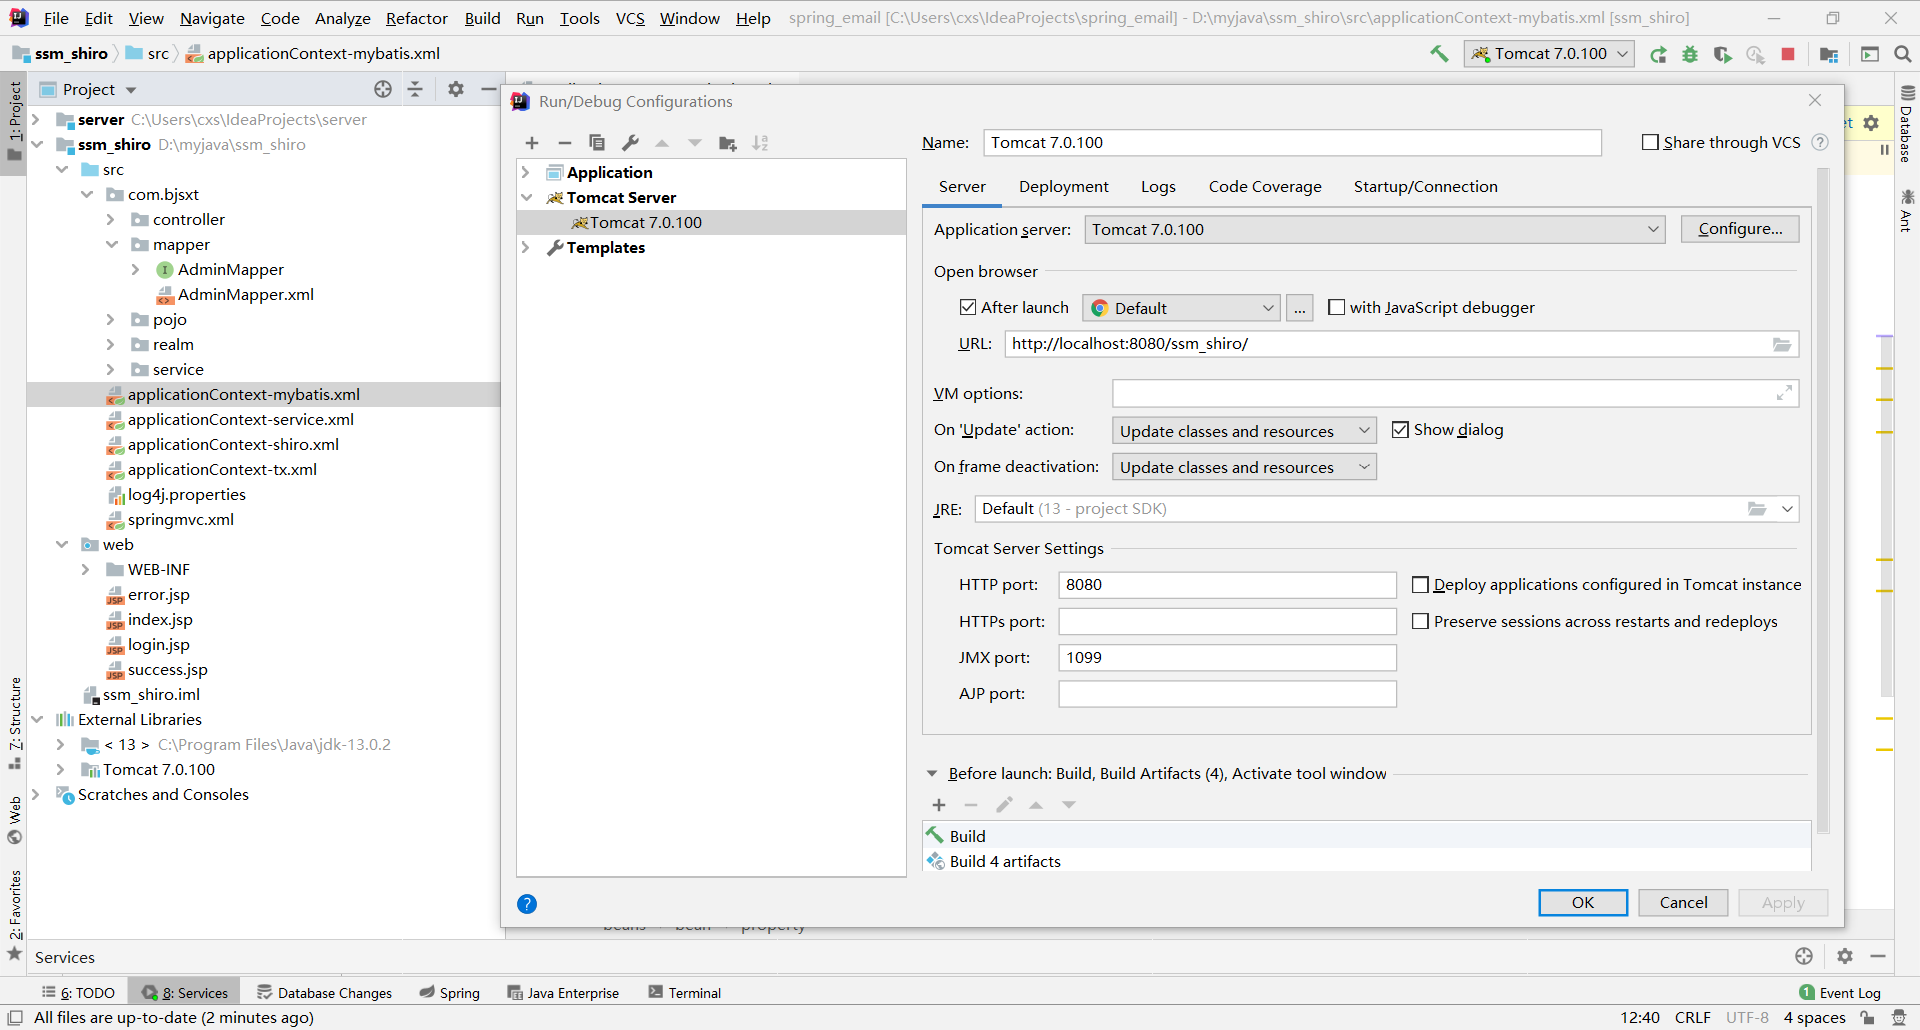Click Sort configurations icon
The height and width of the screenshot is (1030, 1920).
point(760,143)
